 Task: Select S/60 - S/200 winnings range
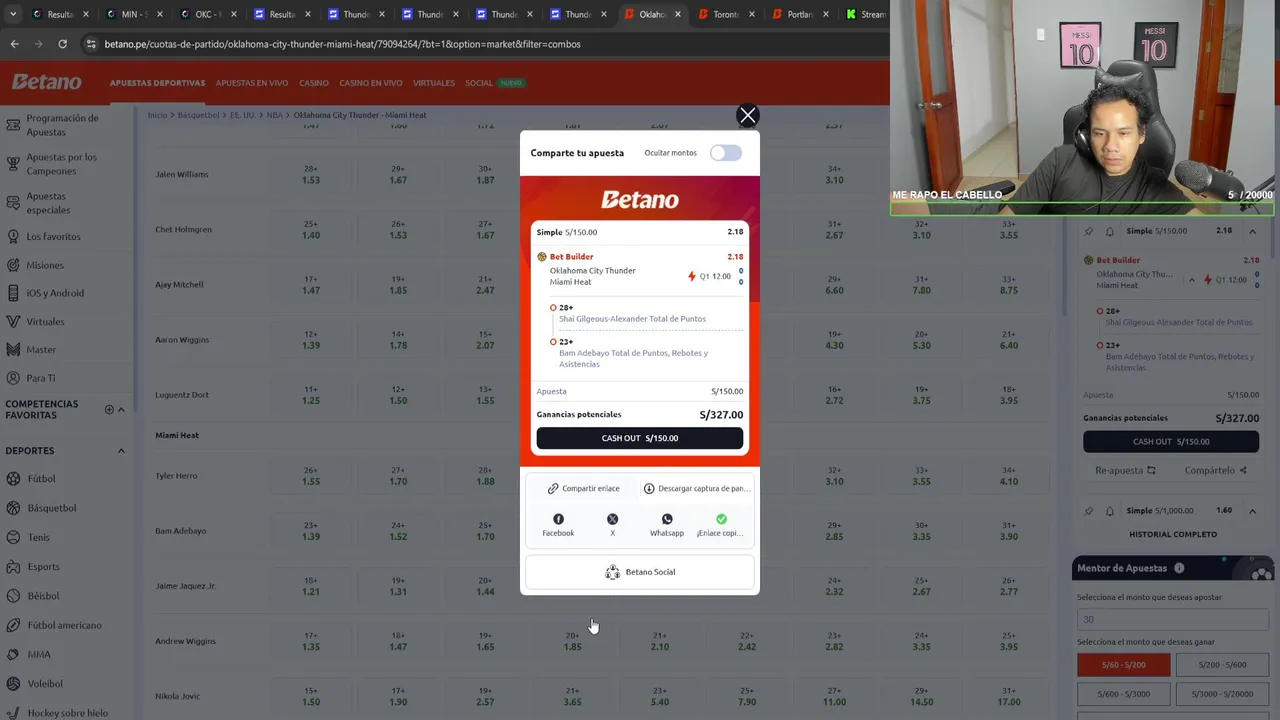1123,665
